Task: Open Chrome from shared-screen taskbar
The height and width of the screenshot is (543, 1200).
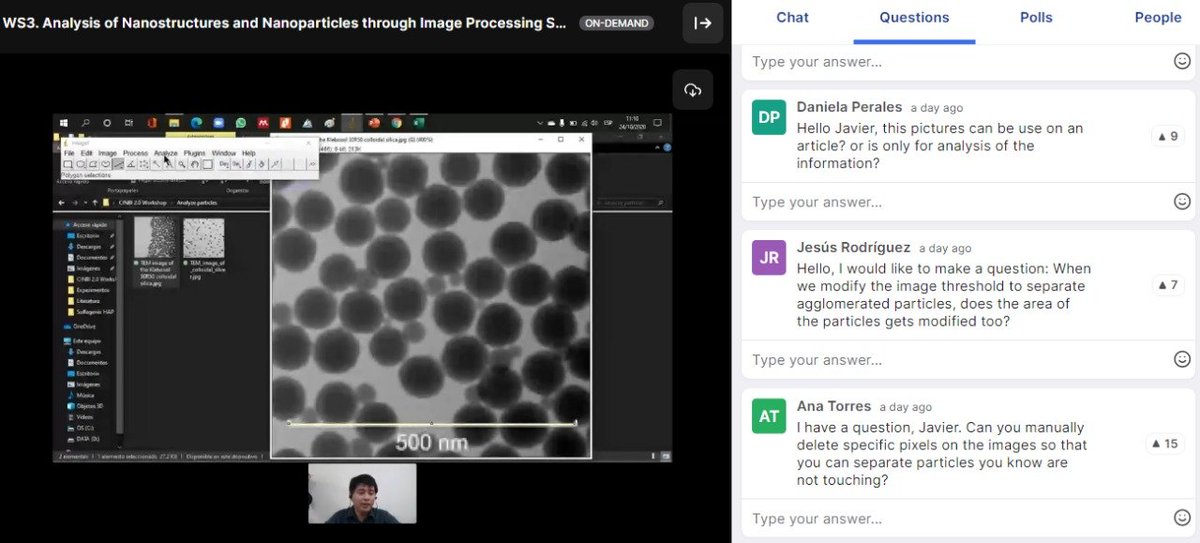Action: (x=396, y=123)
